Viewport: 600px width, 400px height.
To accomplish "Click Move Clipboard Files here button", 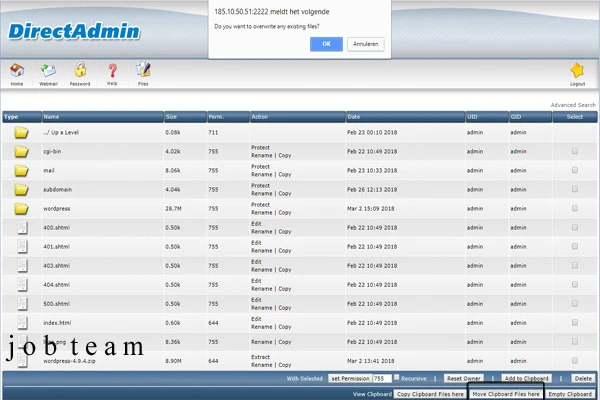I will (506, 394).
